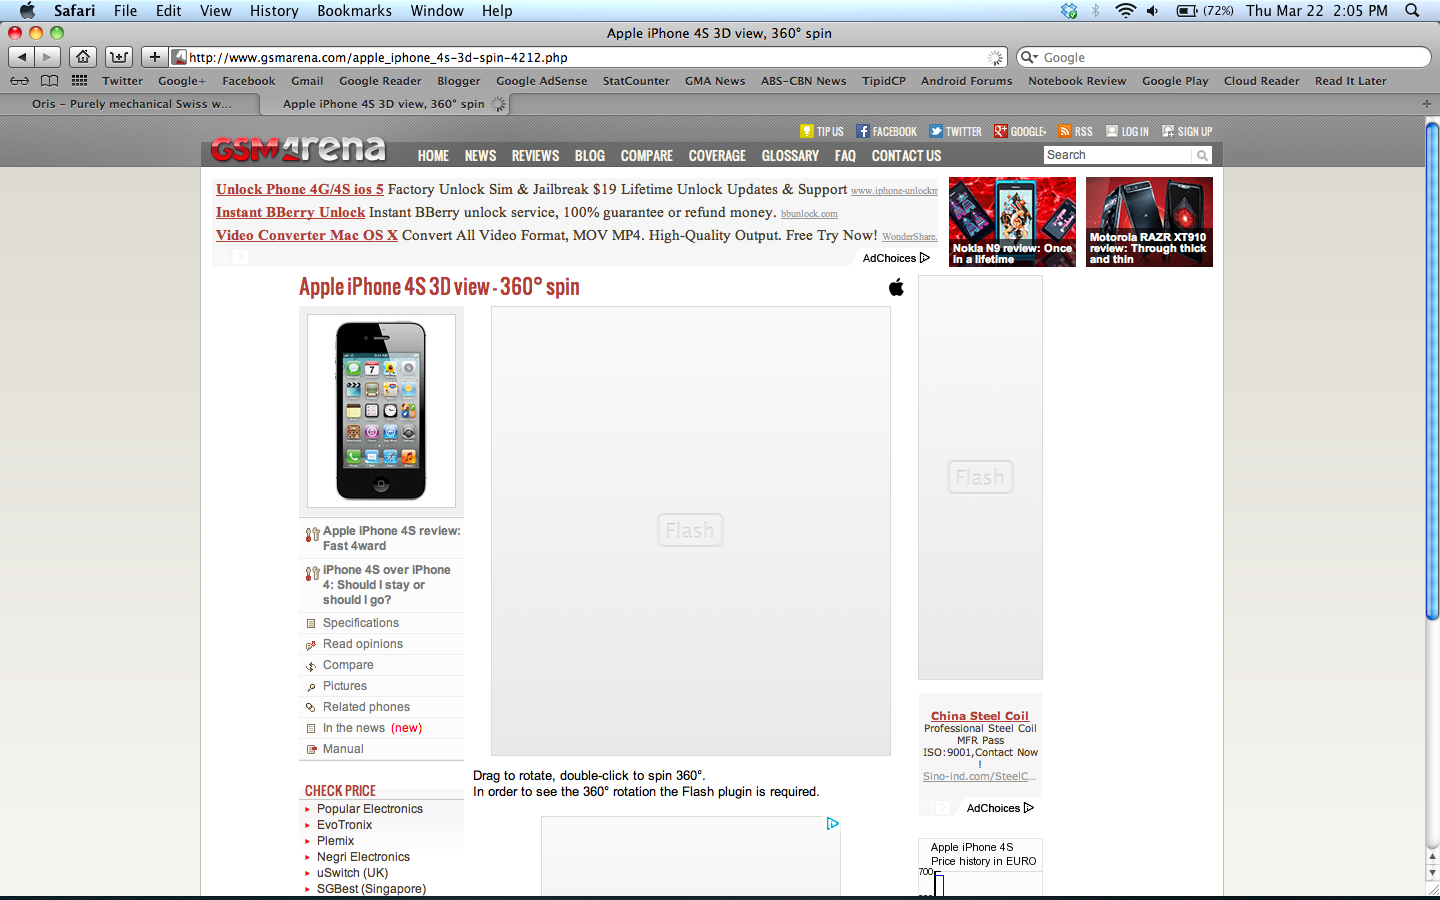The height and width of the screenshot is (900, 1440).
Task: Click the Read It Later bookmark
Action: click(1350, 81)
